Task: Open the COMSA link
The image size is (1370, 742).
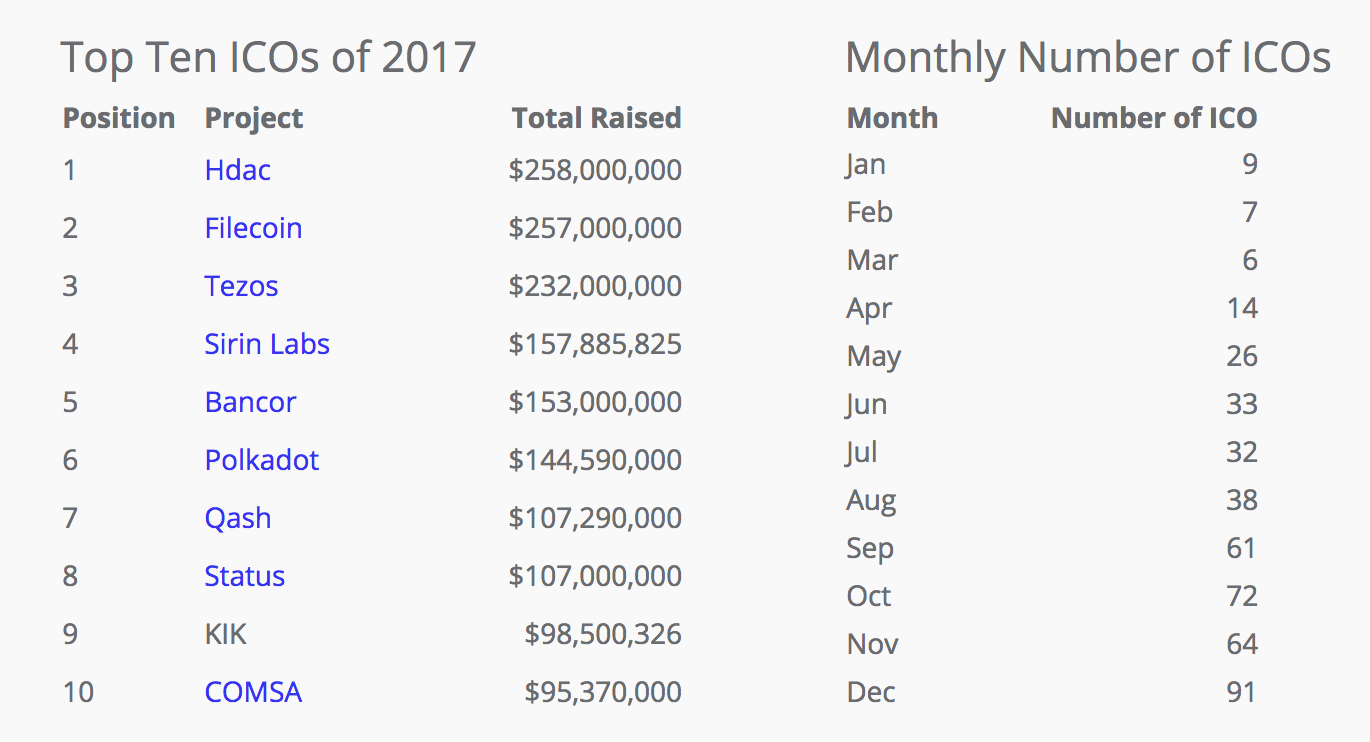Action: 253,692
